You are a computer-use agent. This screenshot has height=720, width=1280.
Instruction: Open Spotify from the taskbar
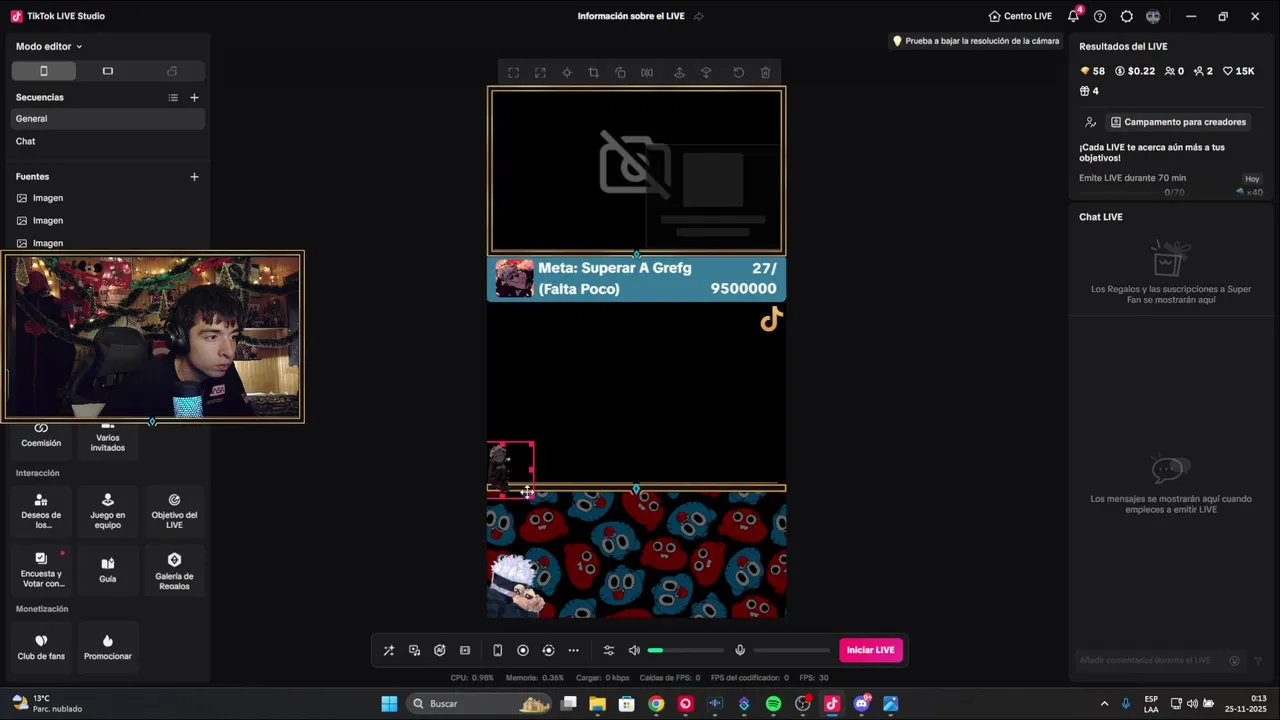point(773,704)
